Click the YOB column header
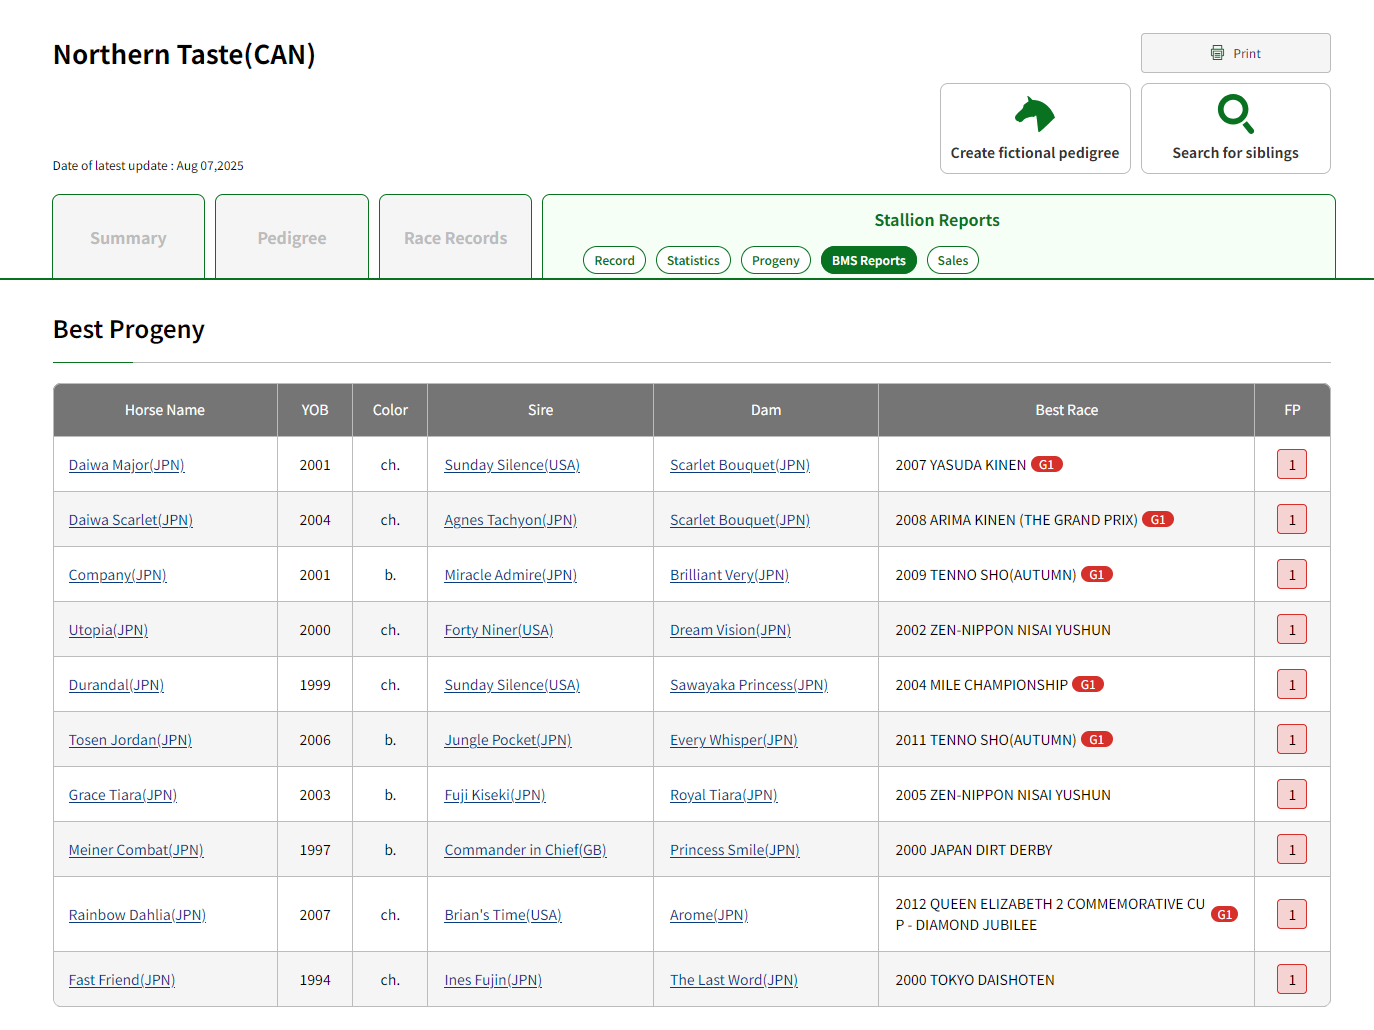 point(315,410)
